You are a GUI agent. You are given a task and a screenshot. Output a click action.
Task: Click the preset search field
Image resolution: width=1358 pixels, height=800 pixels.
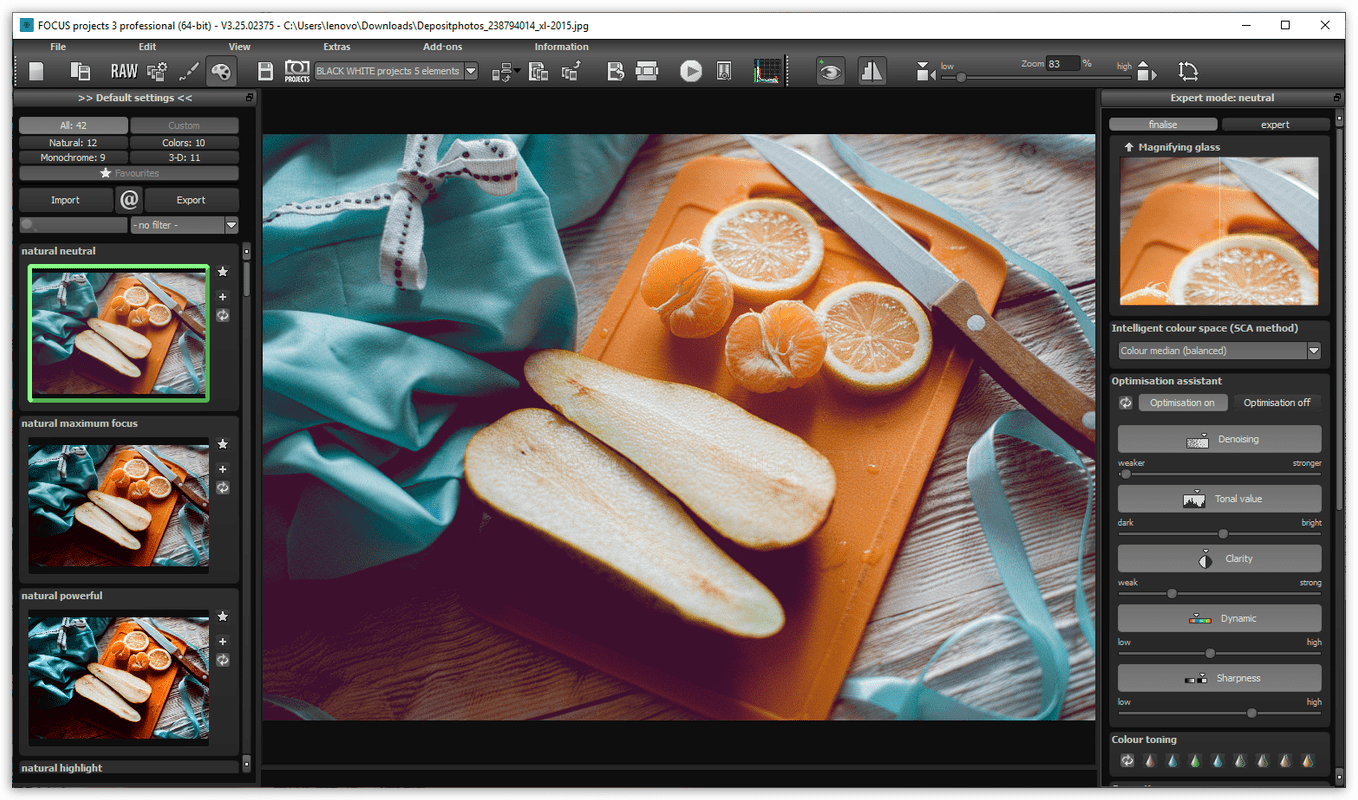[x=73, y=226]
